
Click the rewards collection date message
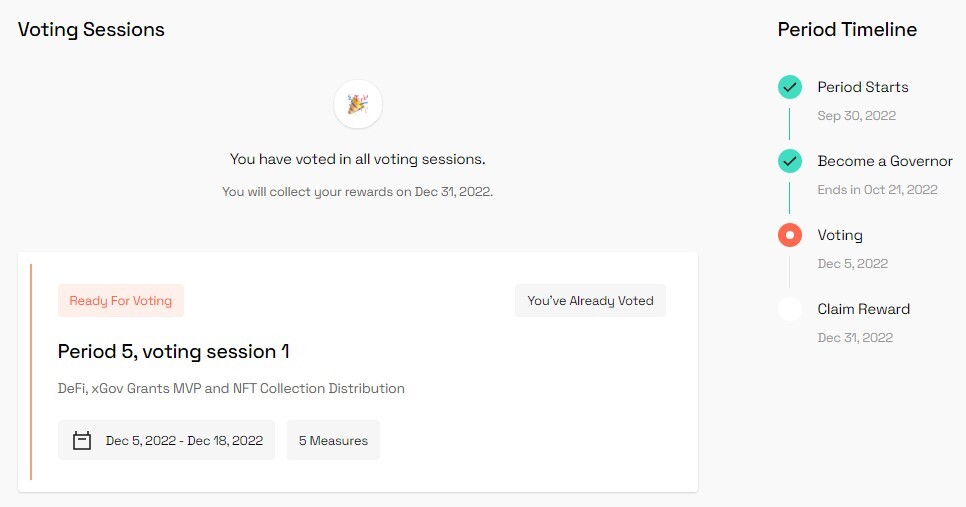[x=357, y=192]
